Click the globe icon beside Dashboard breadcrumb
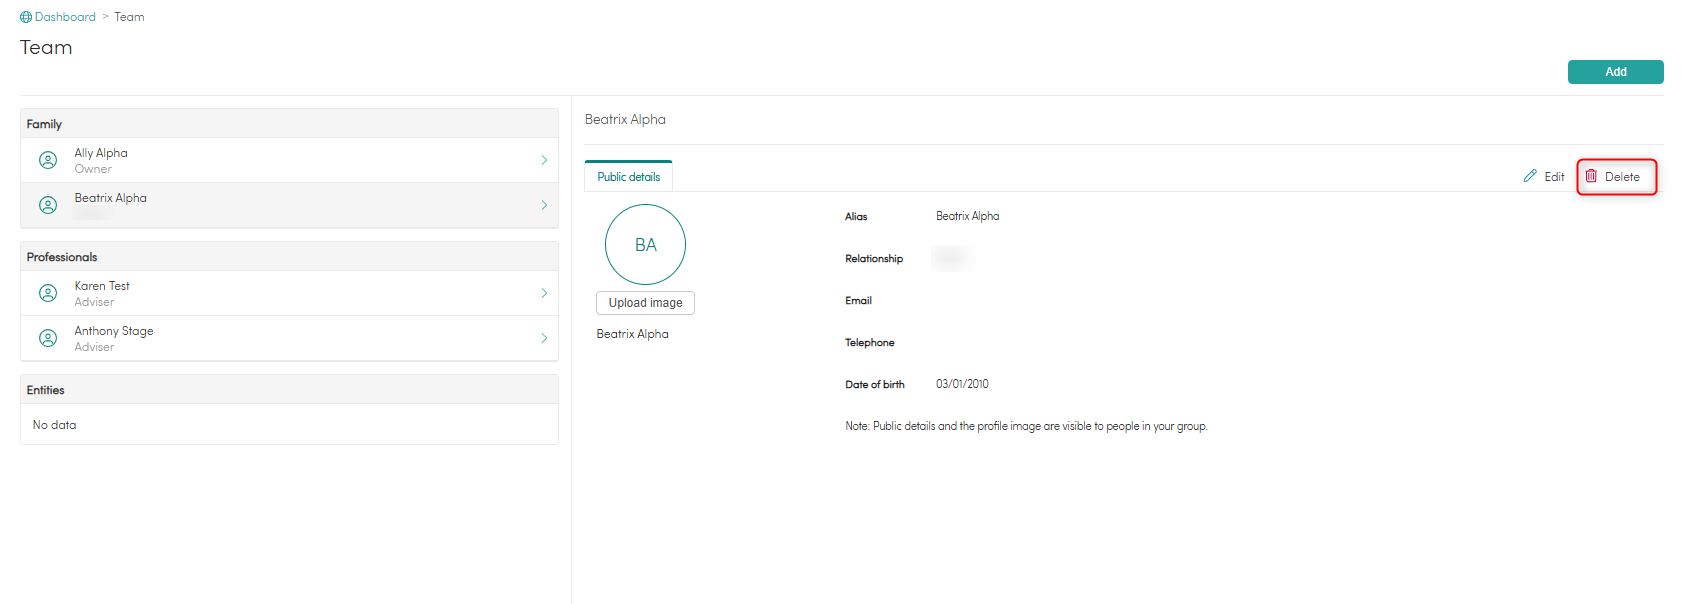Image resolution: width=1688 pixels, height=604 pixels. [x=26, y=17]
